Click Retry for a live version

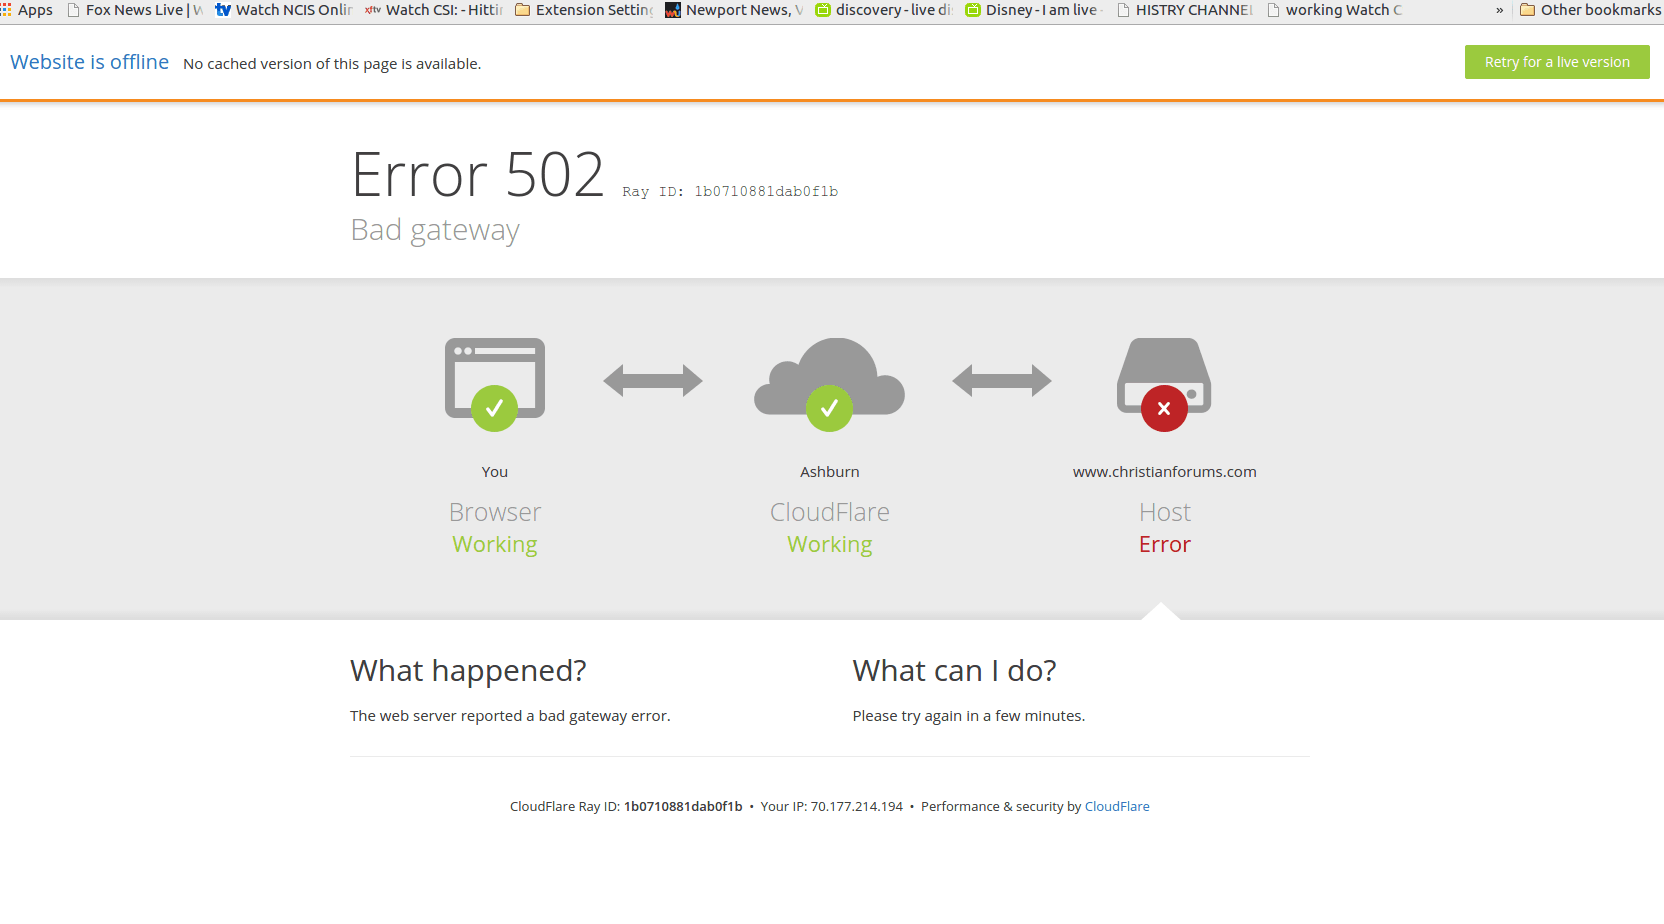click(x=1556, y=62)
